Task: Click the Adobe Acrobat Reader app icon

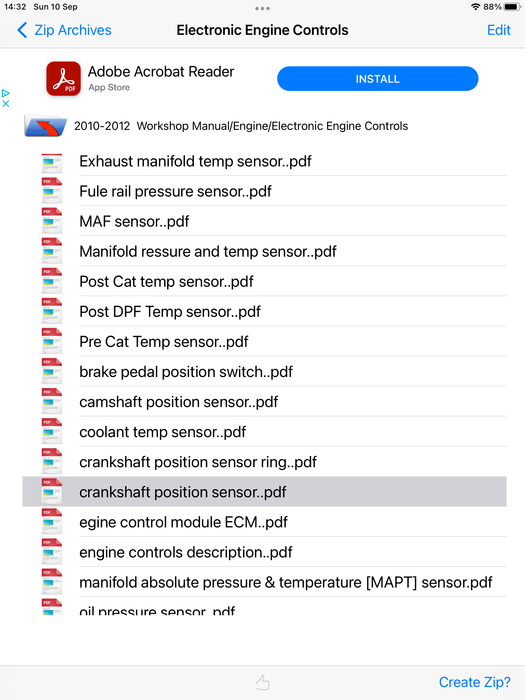Action: (63, 79)
